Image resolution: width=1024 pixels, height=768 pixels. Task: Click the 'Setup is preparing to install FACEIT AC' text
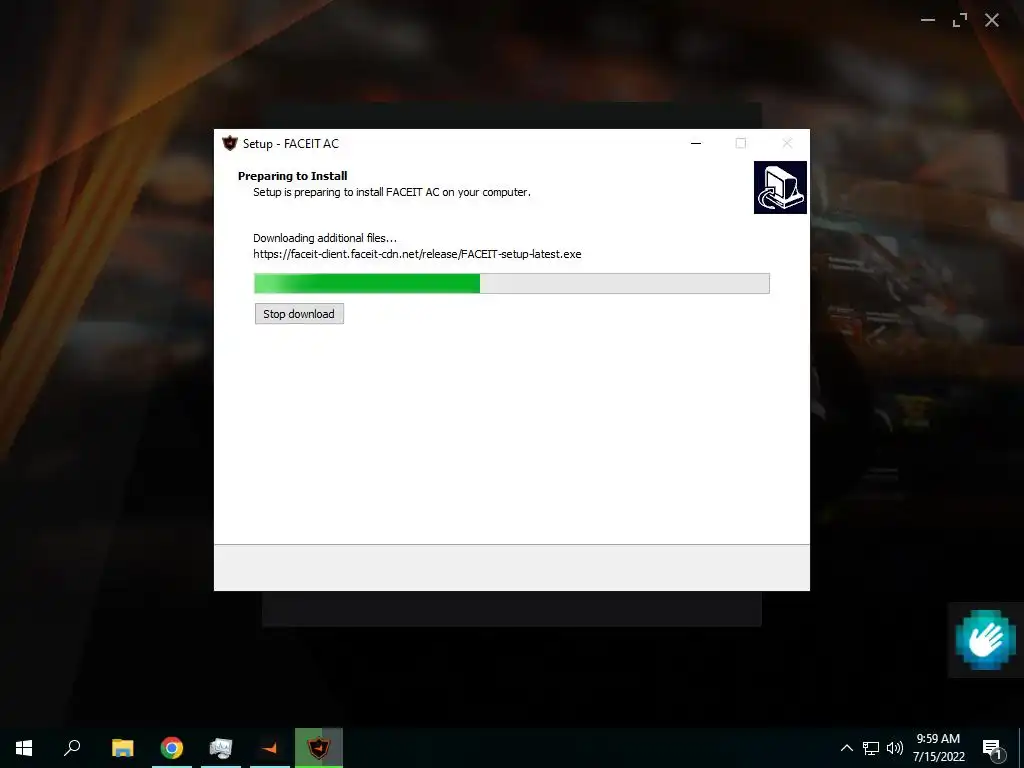392,192
